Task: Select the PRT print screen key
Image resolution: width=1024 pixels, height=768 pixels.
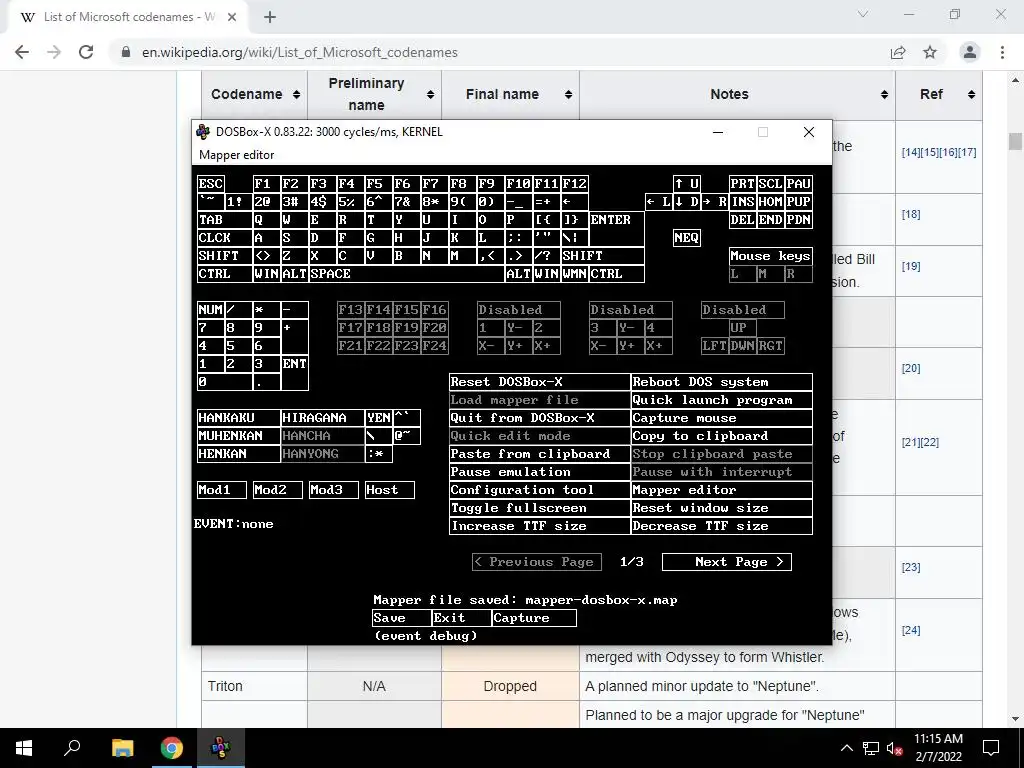Action: (x=743, y=184)
